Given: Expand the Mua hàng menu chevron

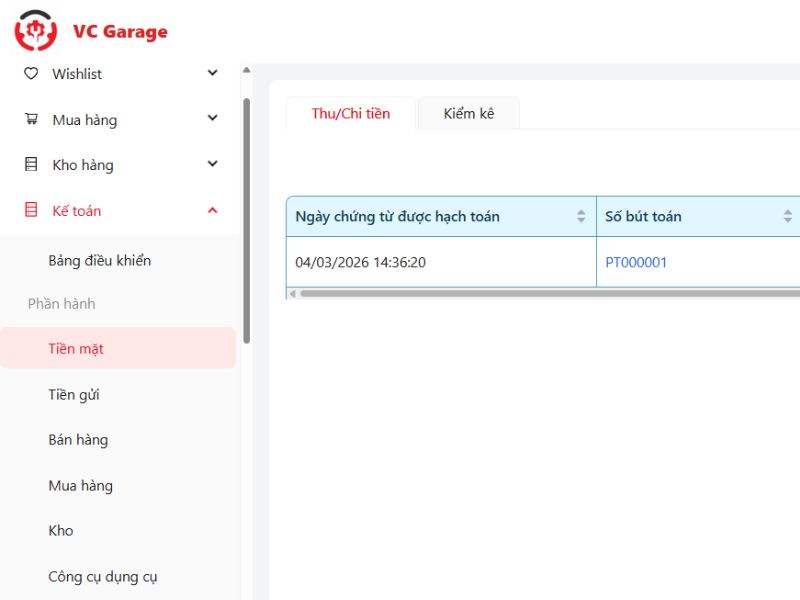Looking at the screenshot, I should click(212, 119).
